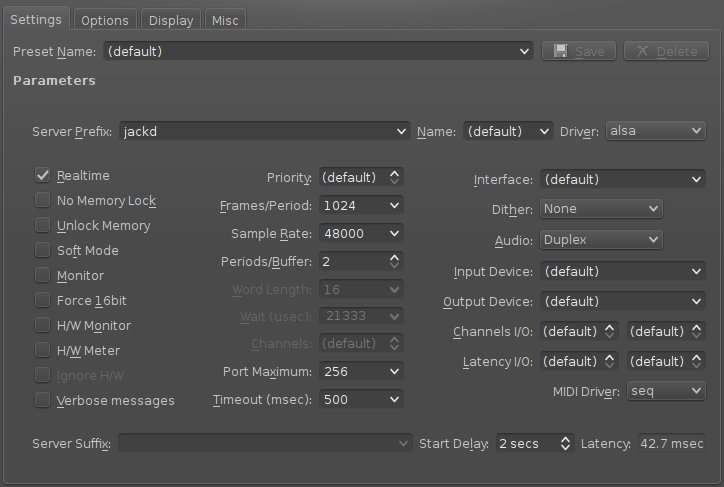Open the Display tab
Image resolution: width=724 pixels, height=487 pixels.
pos(170,20)
